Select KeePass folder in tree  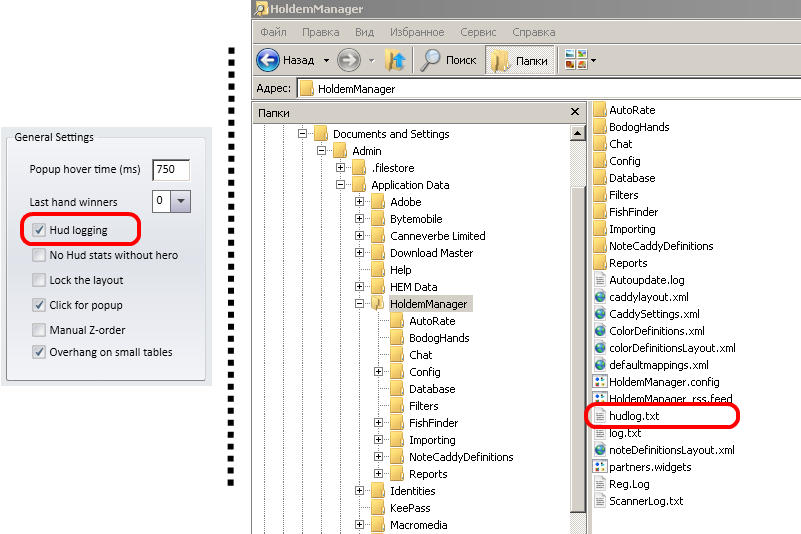point(410,508)
